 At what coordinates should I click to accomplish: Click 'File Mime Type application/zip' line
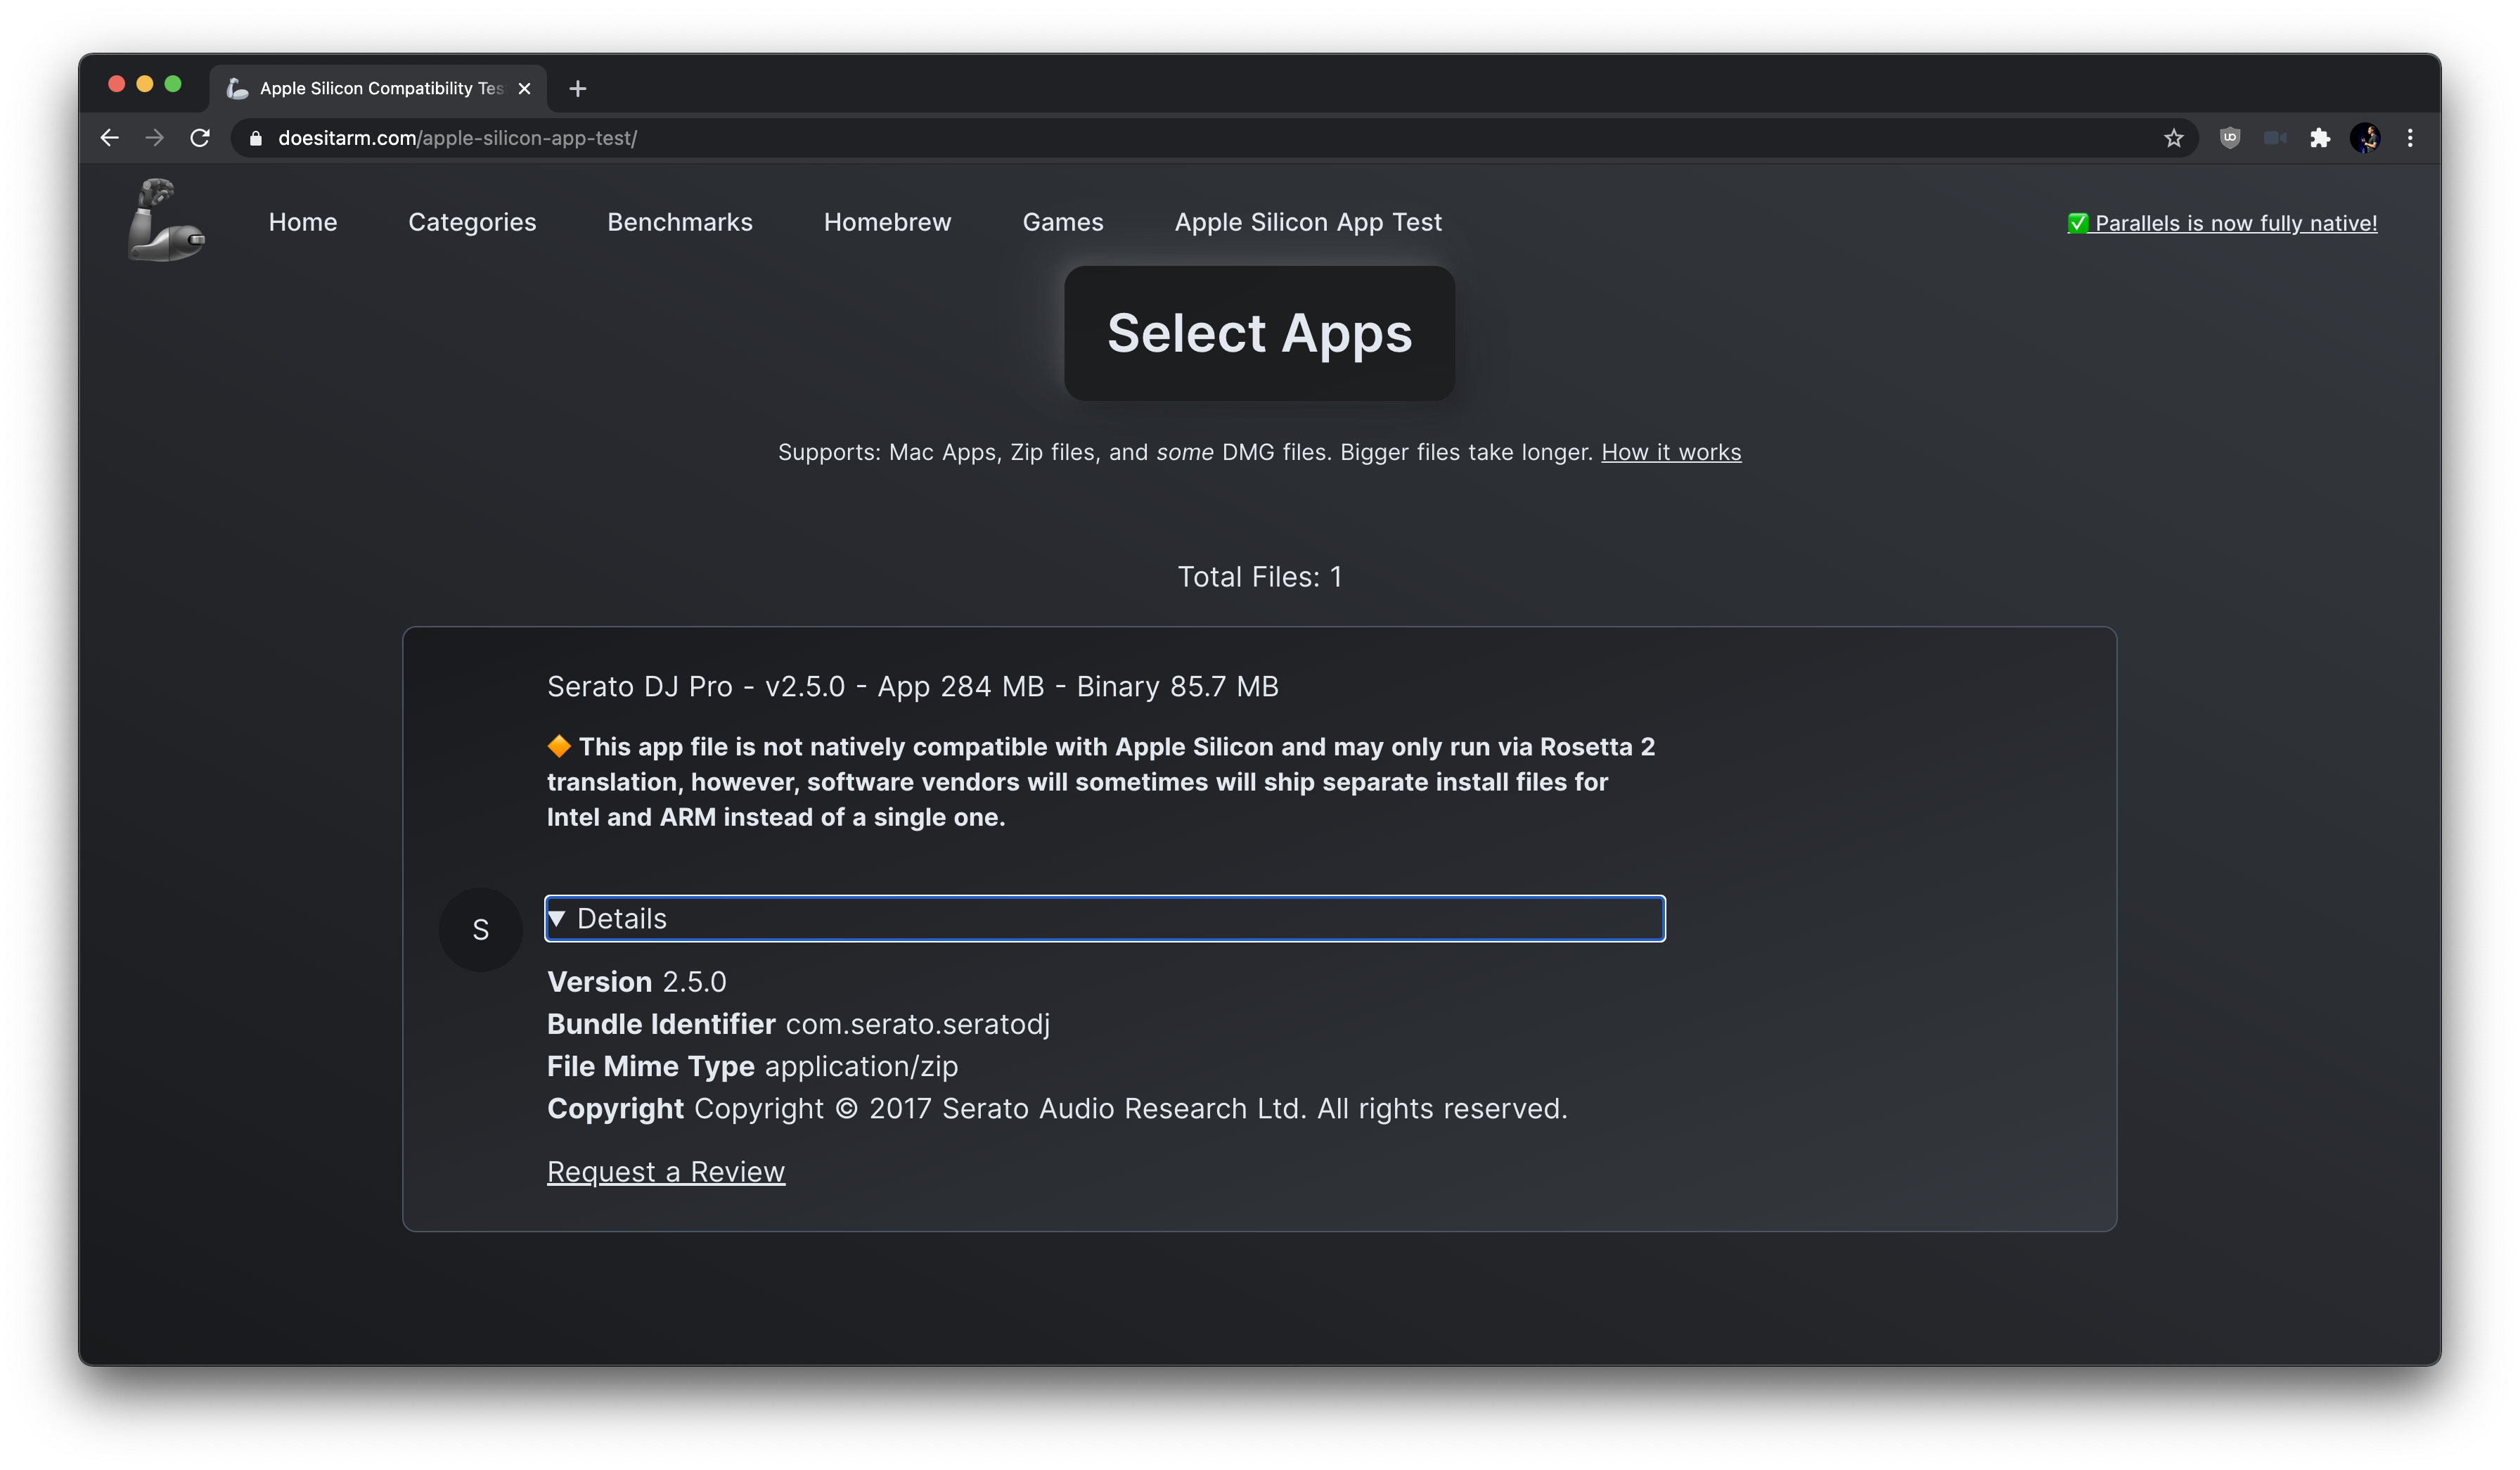click(x=752, y=1066)
